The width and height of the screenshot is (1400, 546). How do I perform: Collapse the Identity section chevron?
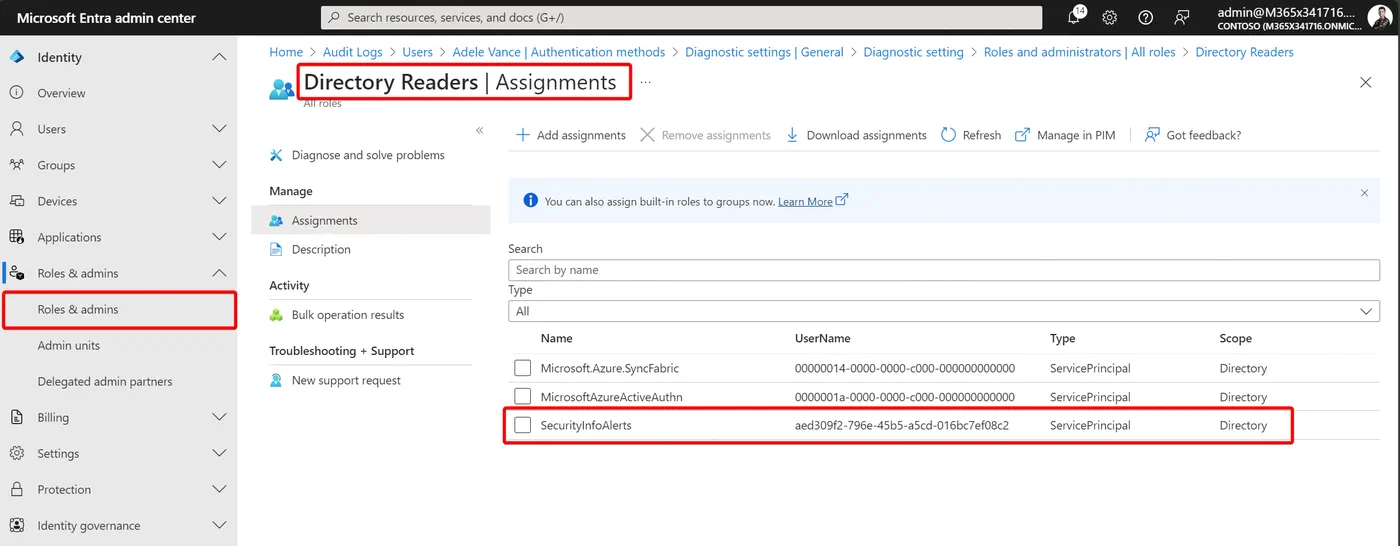tap(219, 57)
